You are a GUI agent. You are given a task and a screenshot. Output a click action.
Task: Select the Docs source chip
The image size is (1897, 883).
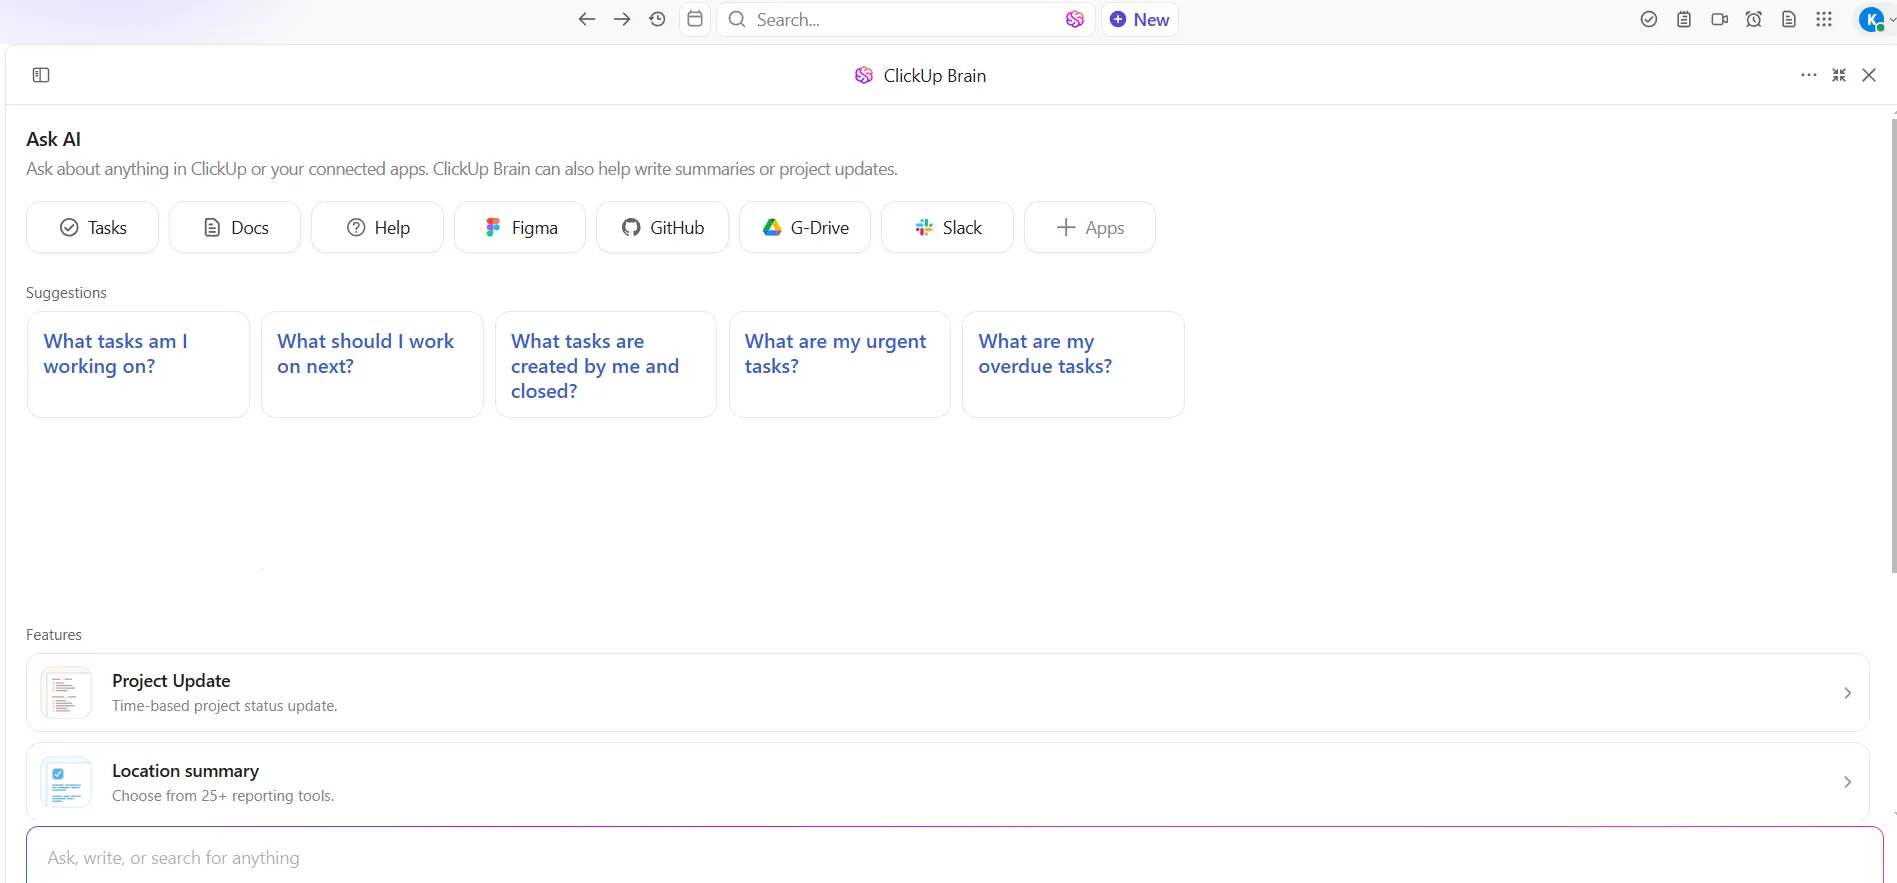[x=235, y=227]
